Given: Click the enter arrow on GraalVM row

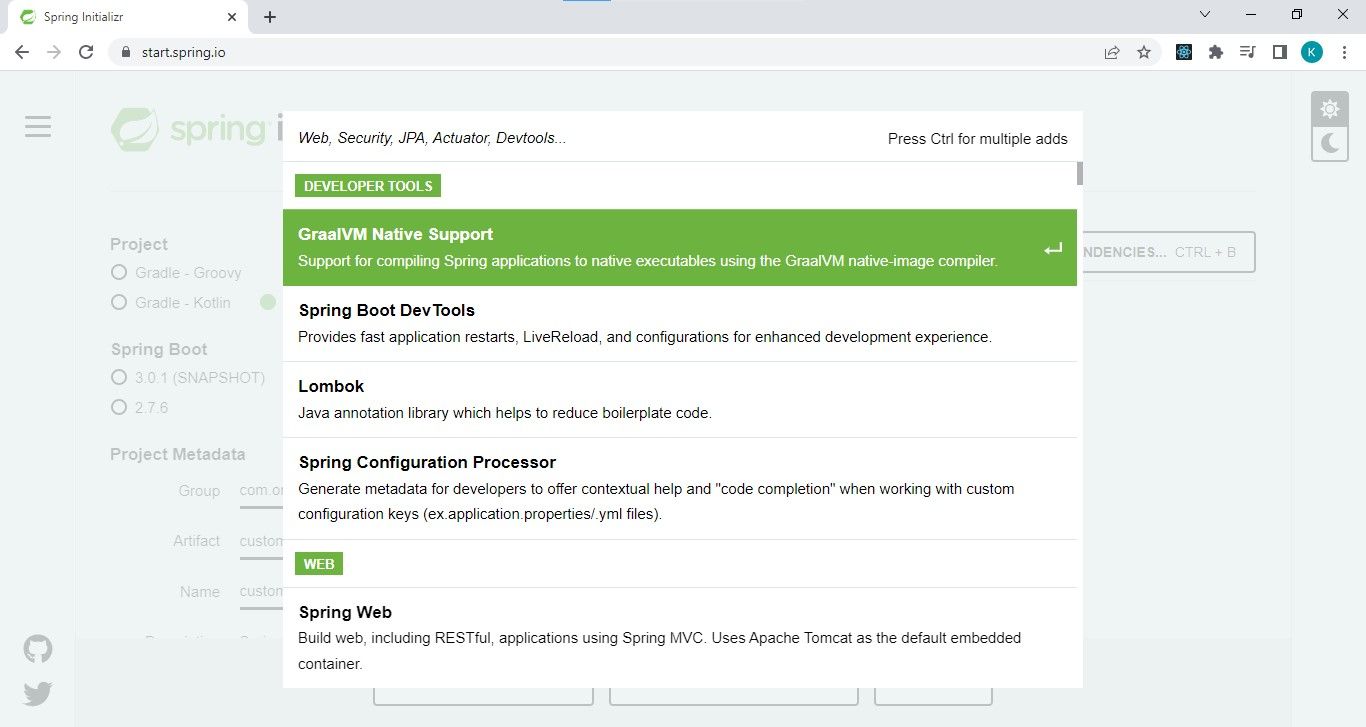Looking at the screenshot, I should pos(1053,249).
